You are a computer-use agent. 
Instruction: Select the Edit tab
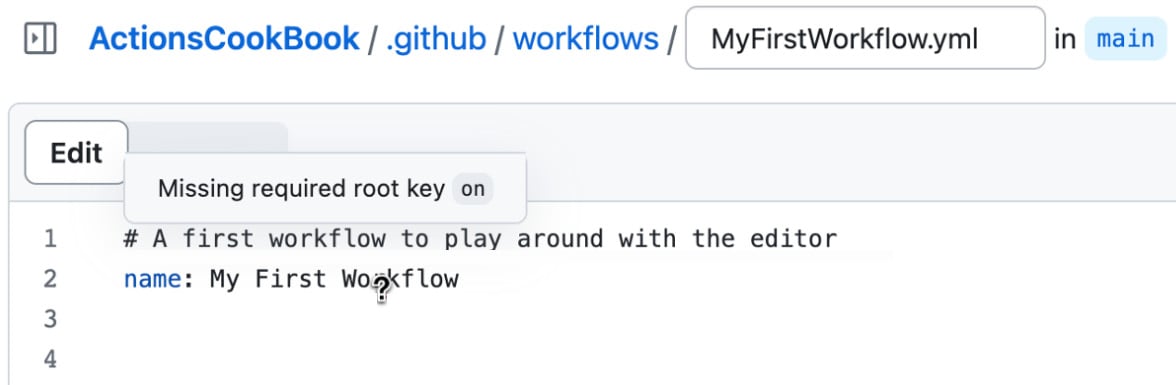76,152
